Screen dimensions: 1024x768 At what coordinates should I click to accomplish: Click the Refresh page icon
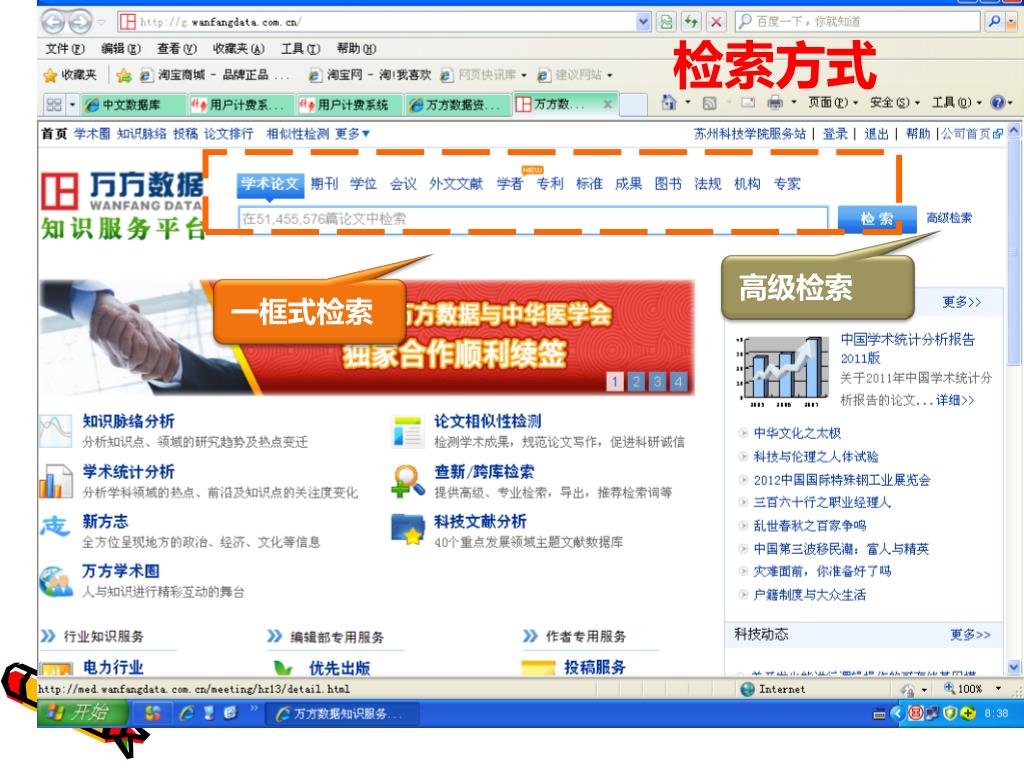pos(691,22)
